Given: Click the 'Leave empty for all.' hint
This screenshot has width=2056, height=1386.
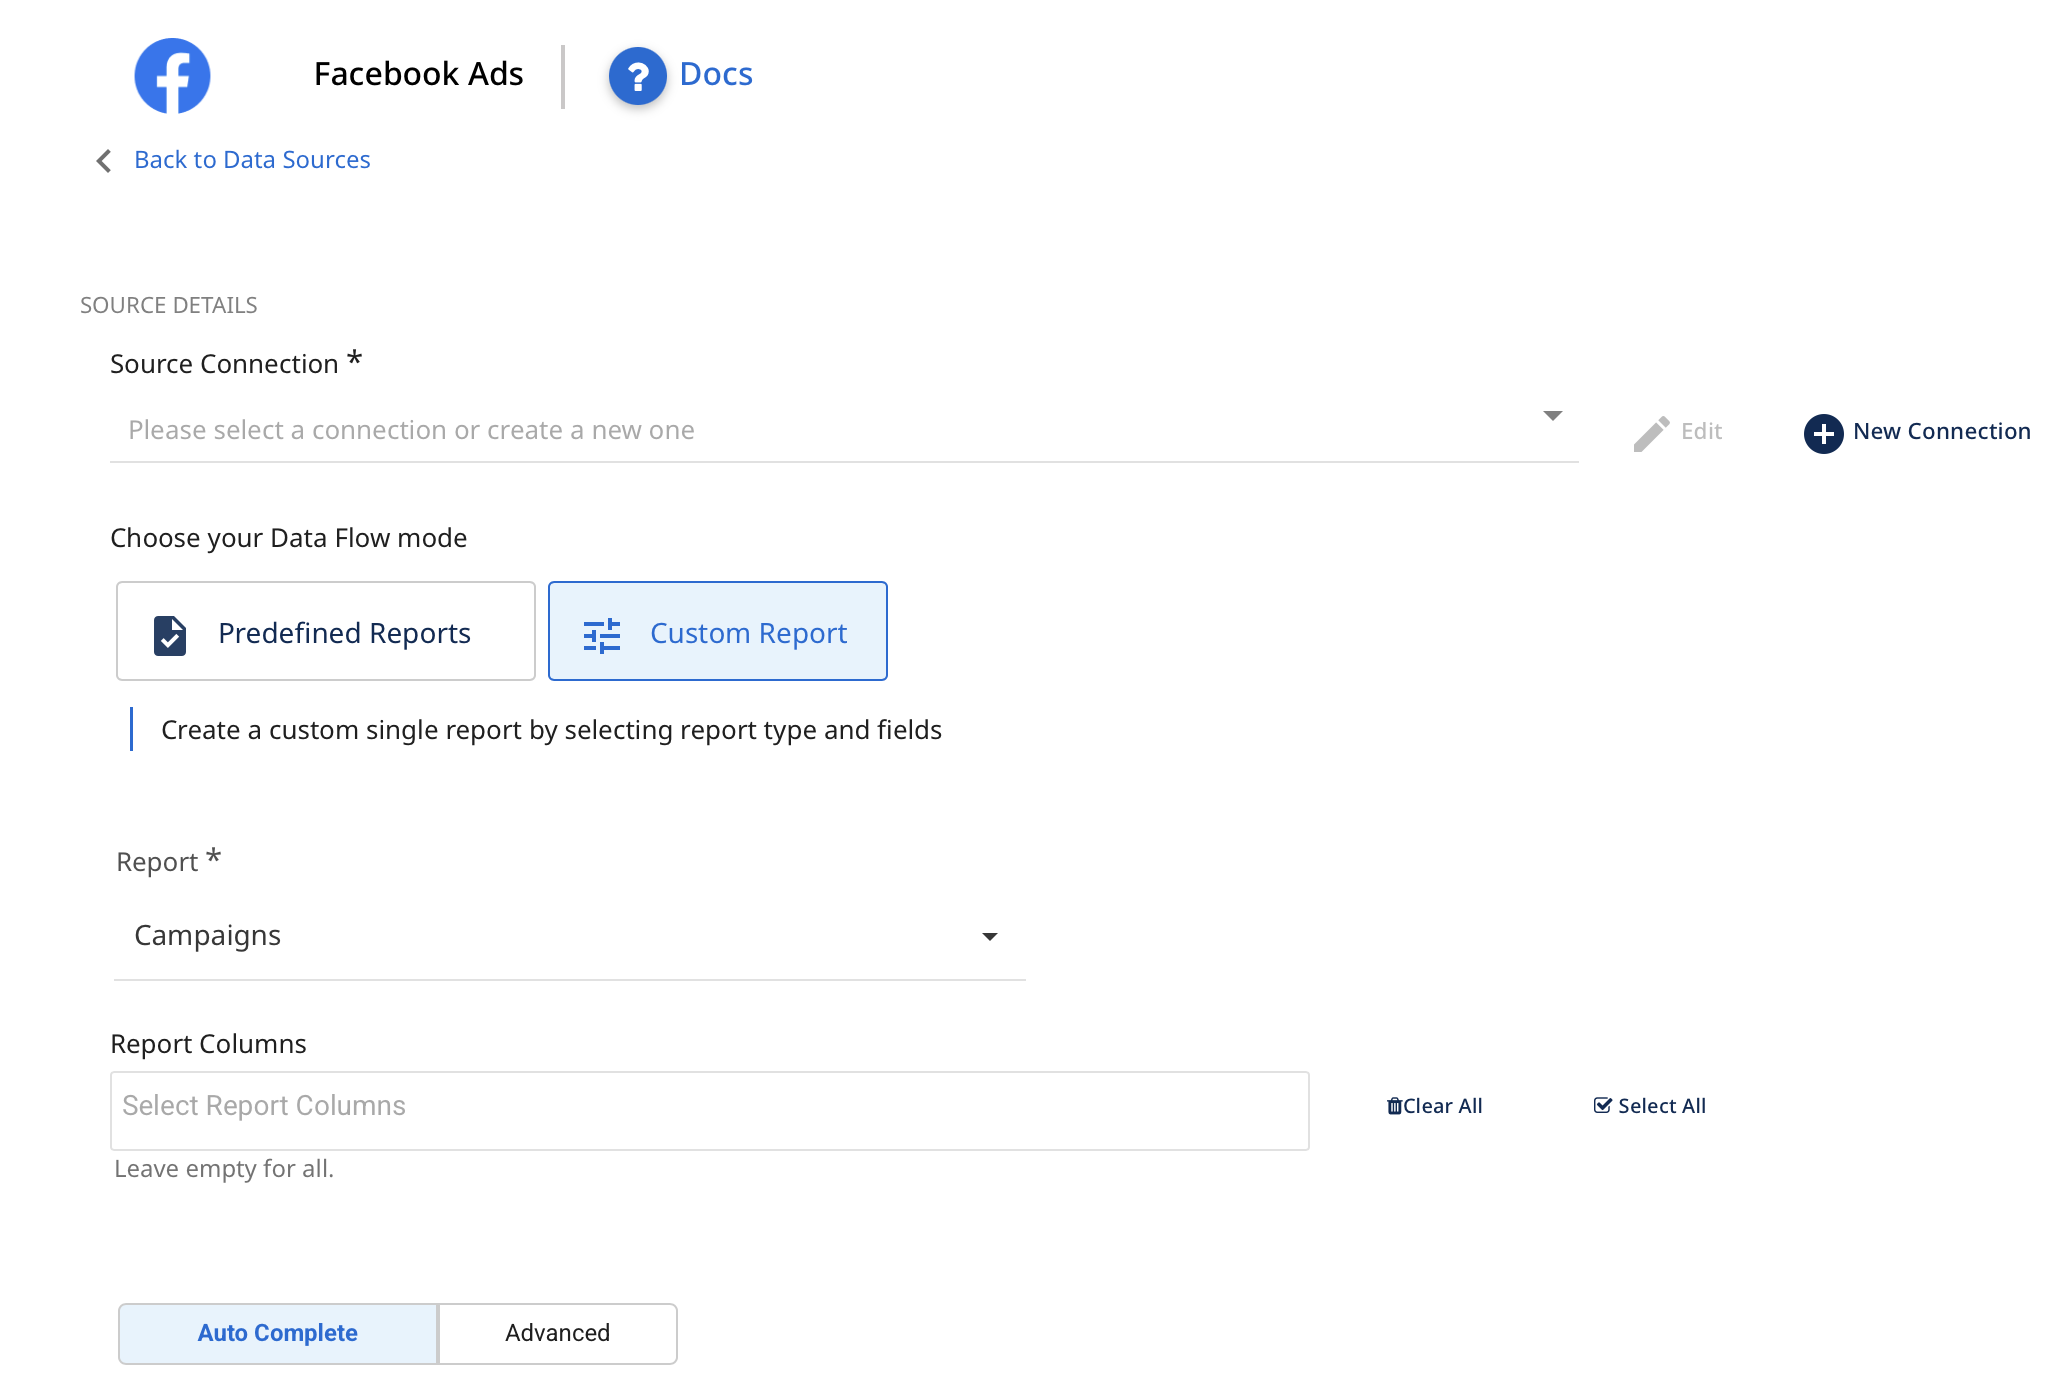Looking at the screenshot, I should tap(224, 1169).
